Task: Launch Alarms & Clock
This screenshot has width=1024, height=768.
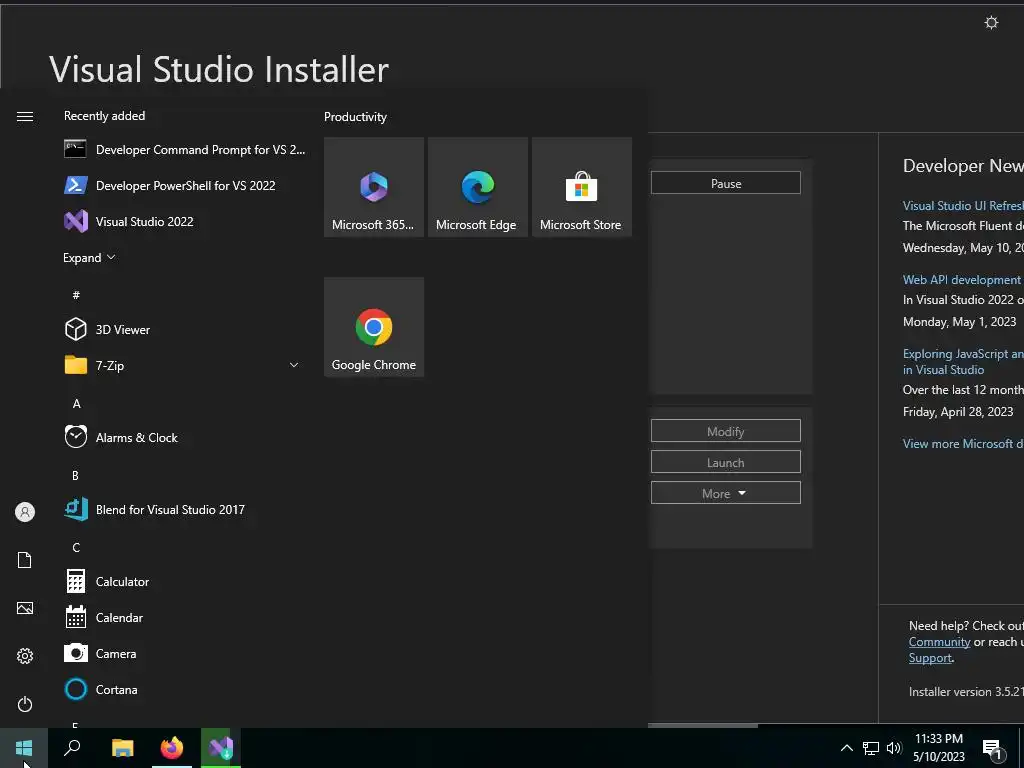Action: pyautogui.click(x=185, y=438)
